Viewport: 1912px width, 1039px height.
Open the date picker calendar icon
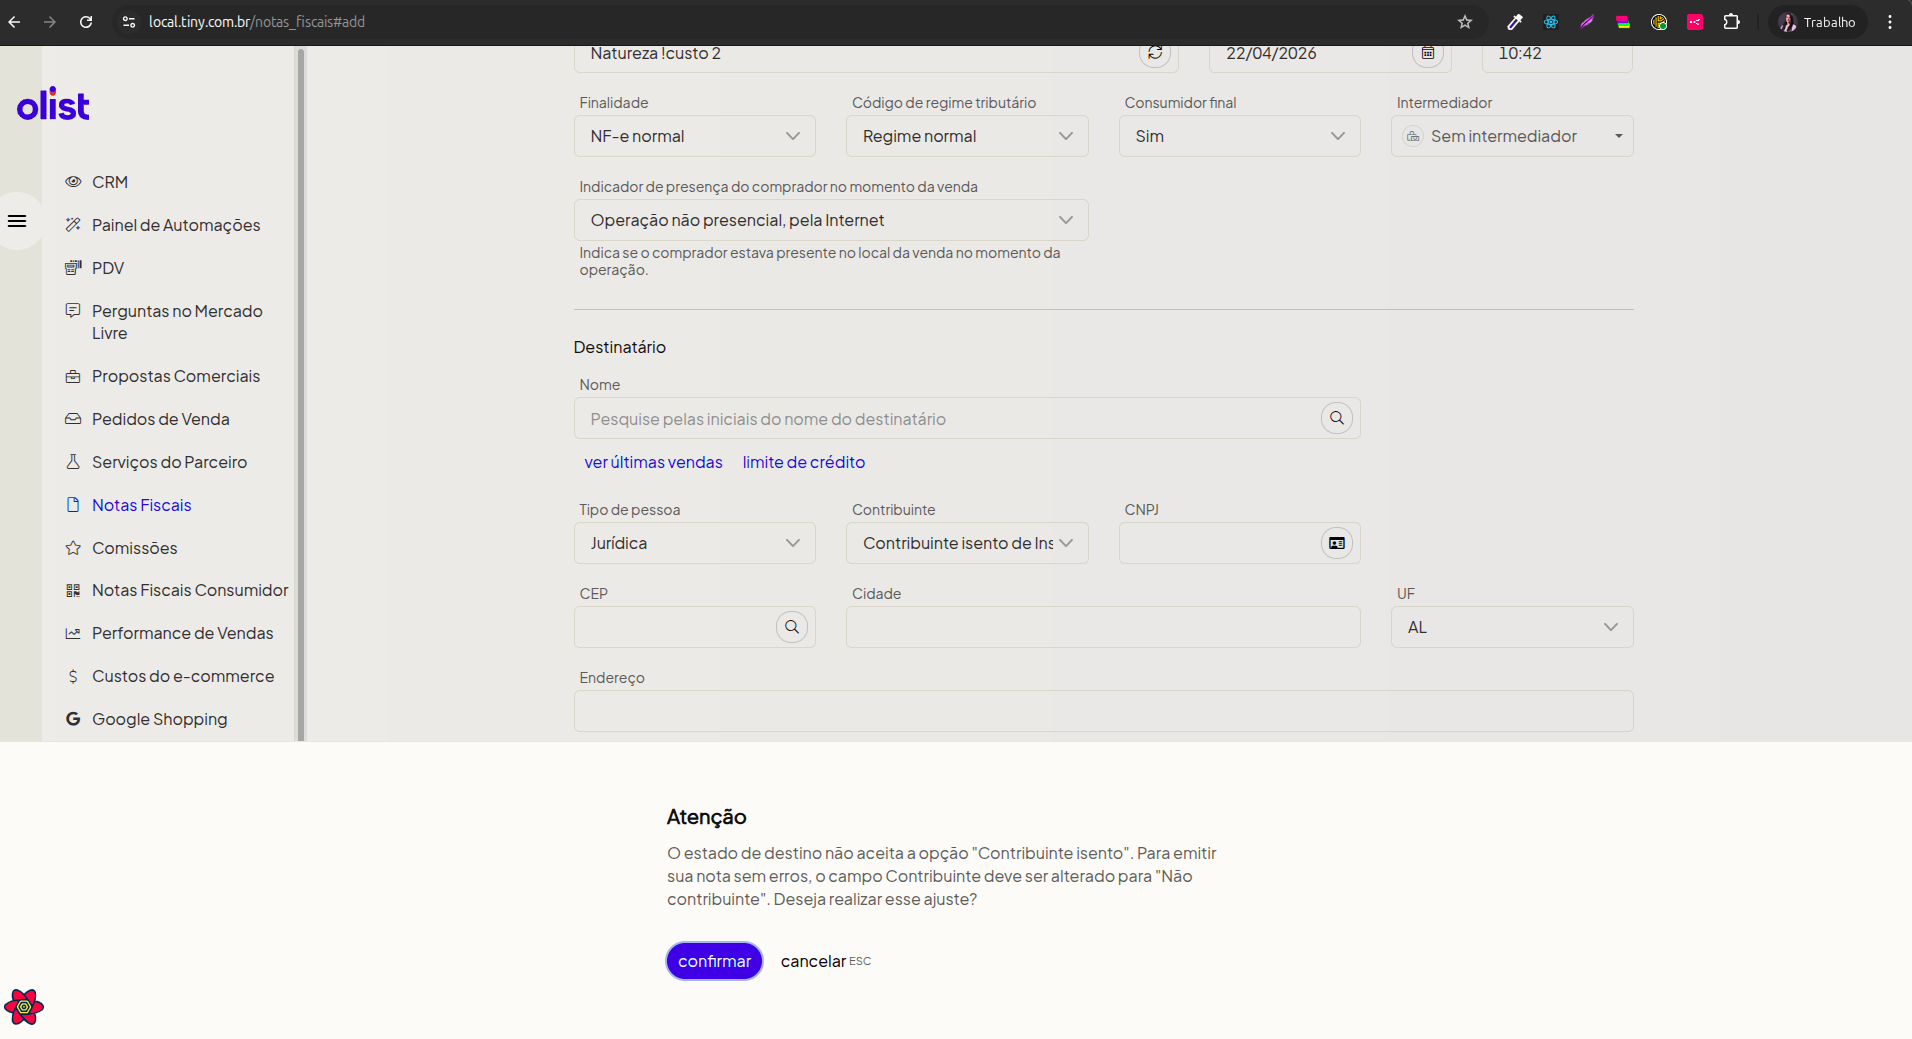click(1428, 53)
